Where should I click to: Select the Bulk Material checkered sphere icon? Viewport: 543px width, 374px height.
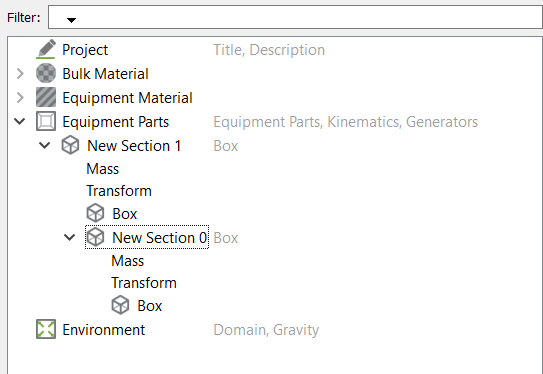coord(46,73)
